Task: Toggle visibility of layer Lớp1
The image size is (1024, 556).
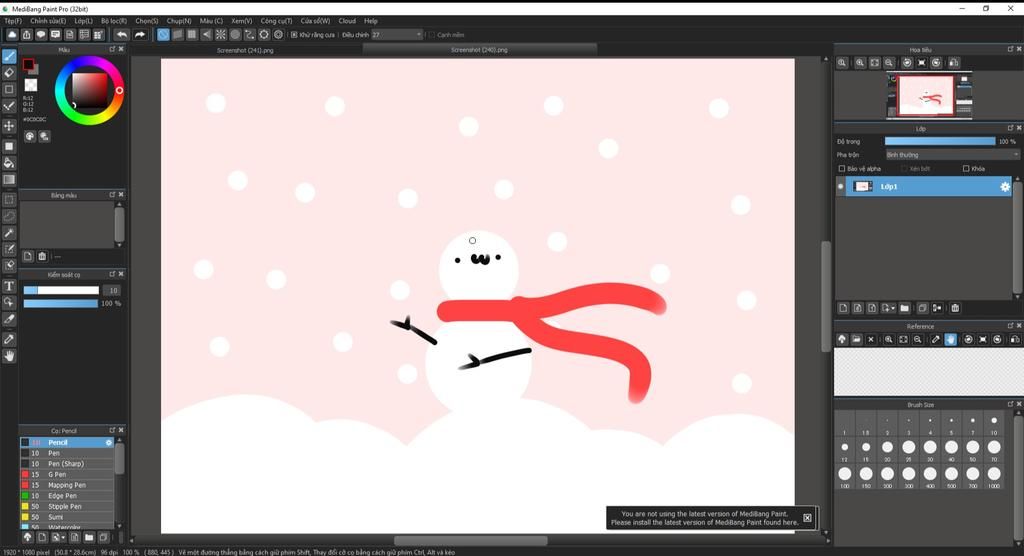Action: pyautogui.click(x=840, y=187)
